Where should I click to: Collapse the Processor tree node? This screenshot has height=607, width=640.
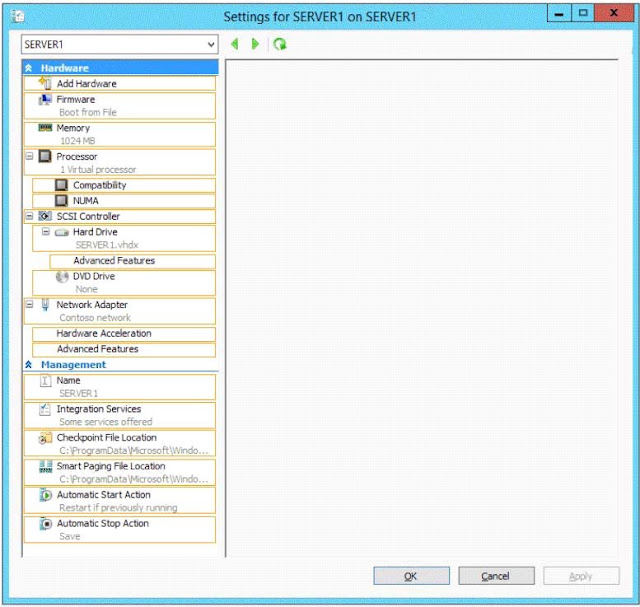click(29, 156)
